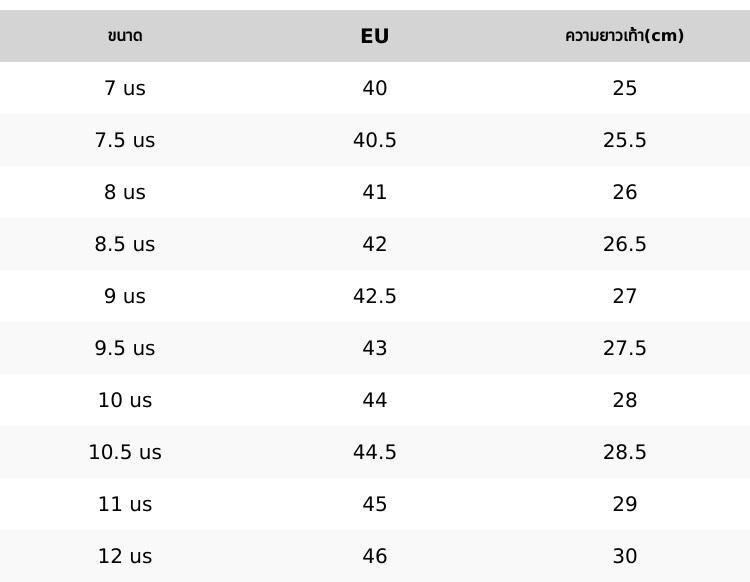Screen dimensions: 750x582
Task: Select the 8 us size cell
Action: 125,192
